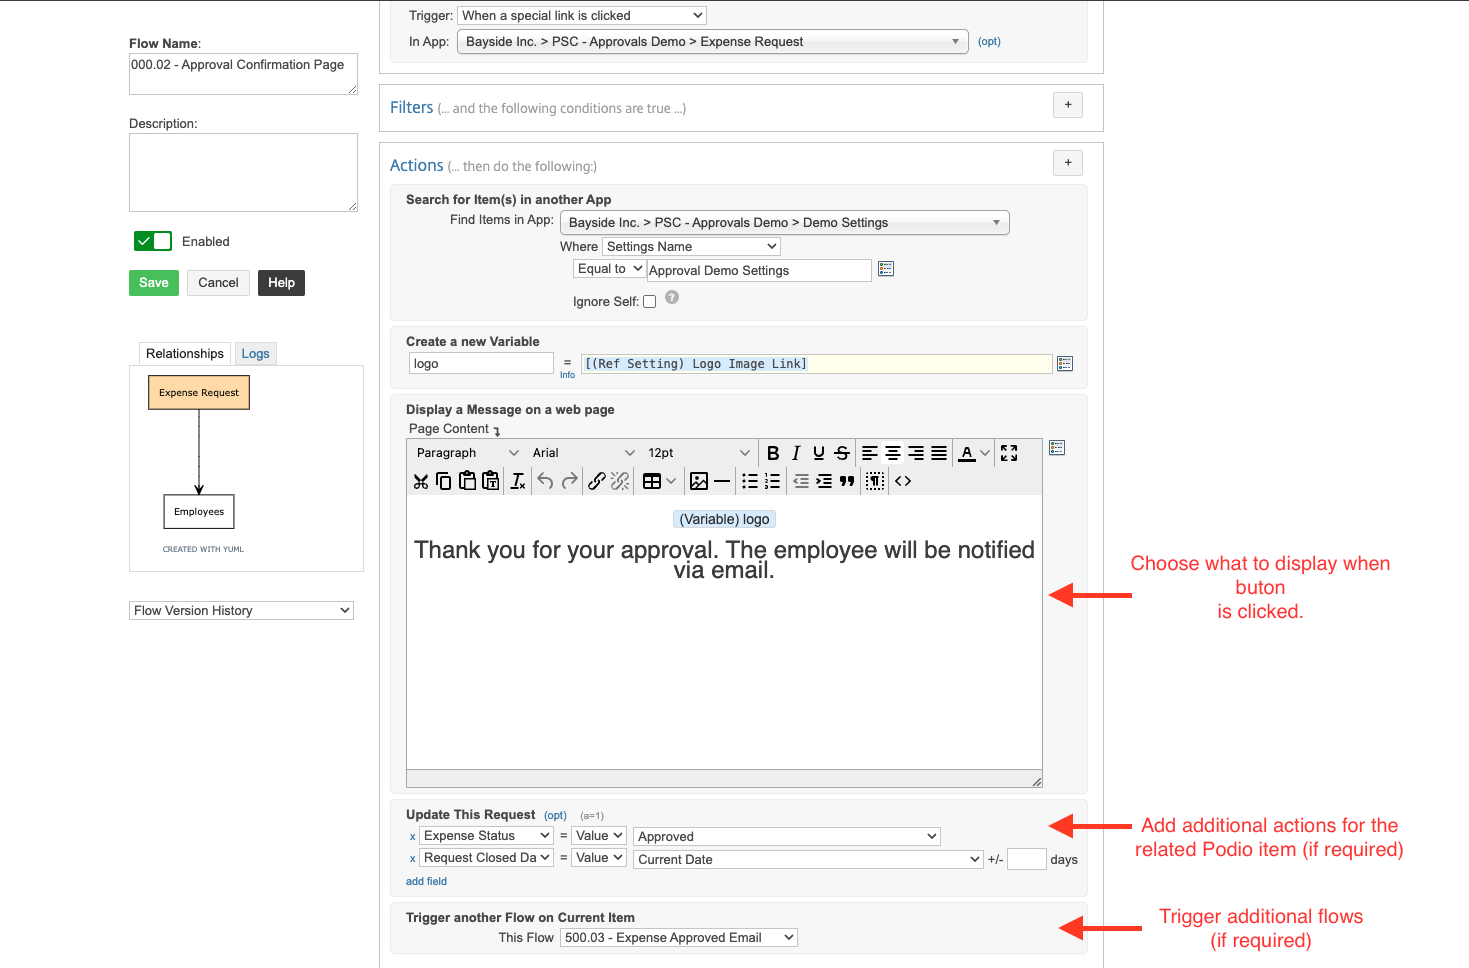This screenshot has width=1469, height=968.
Task: Click the add field link
Action: point(426,881)
